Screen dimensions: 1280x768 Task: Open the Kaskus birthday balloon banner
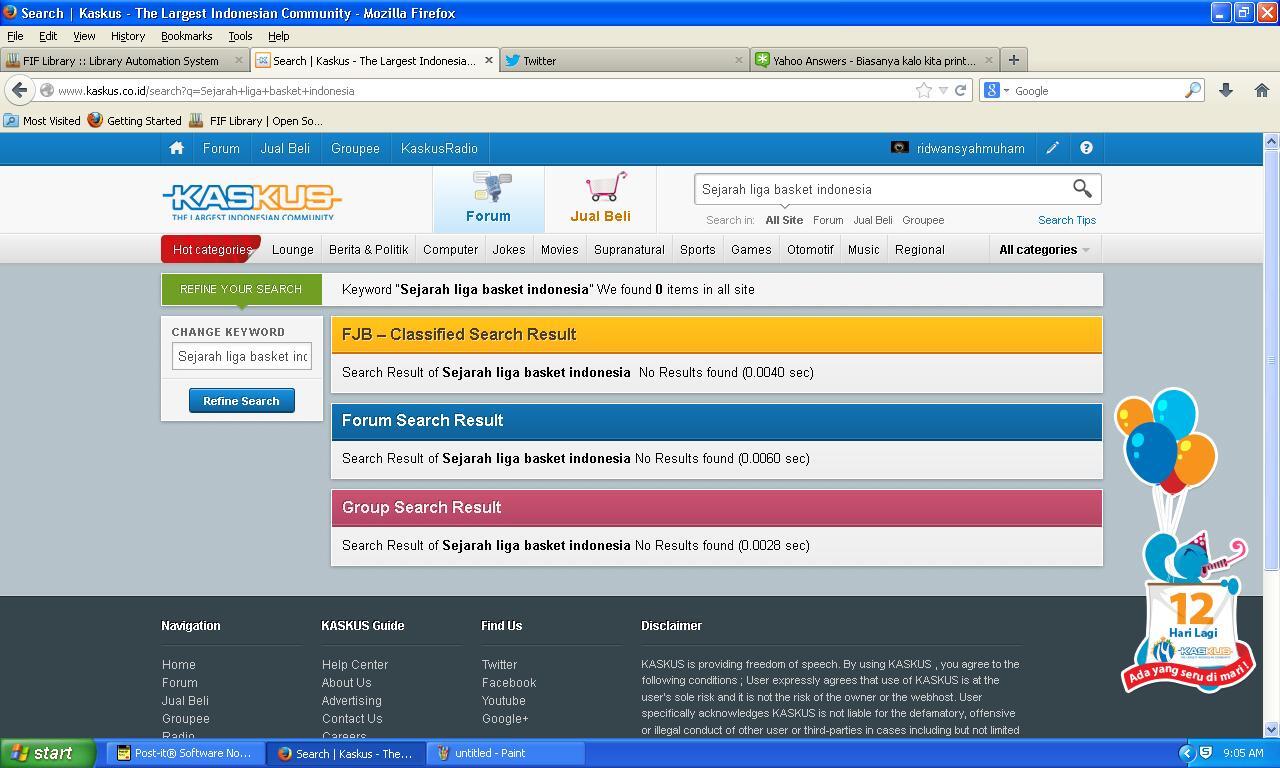tap(1185, 540)
